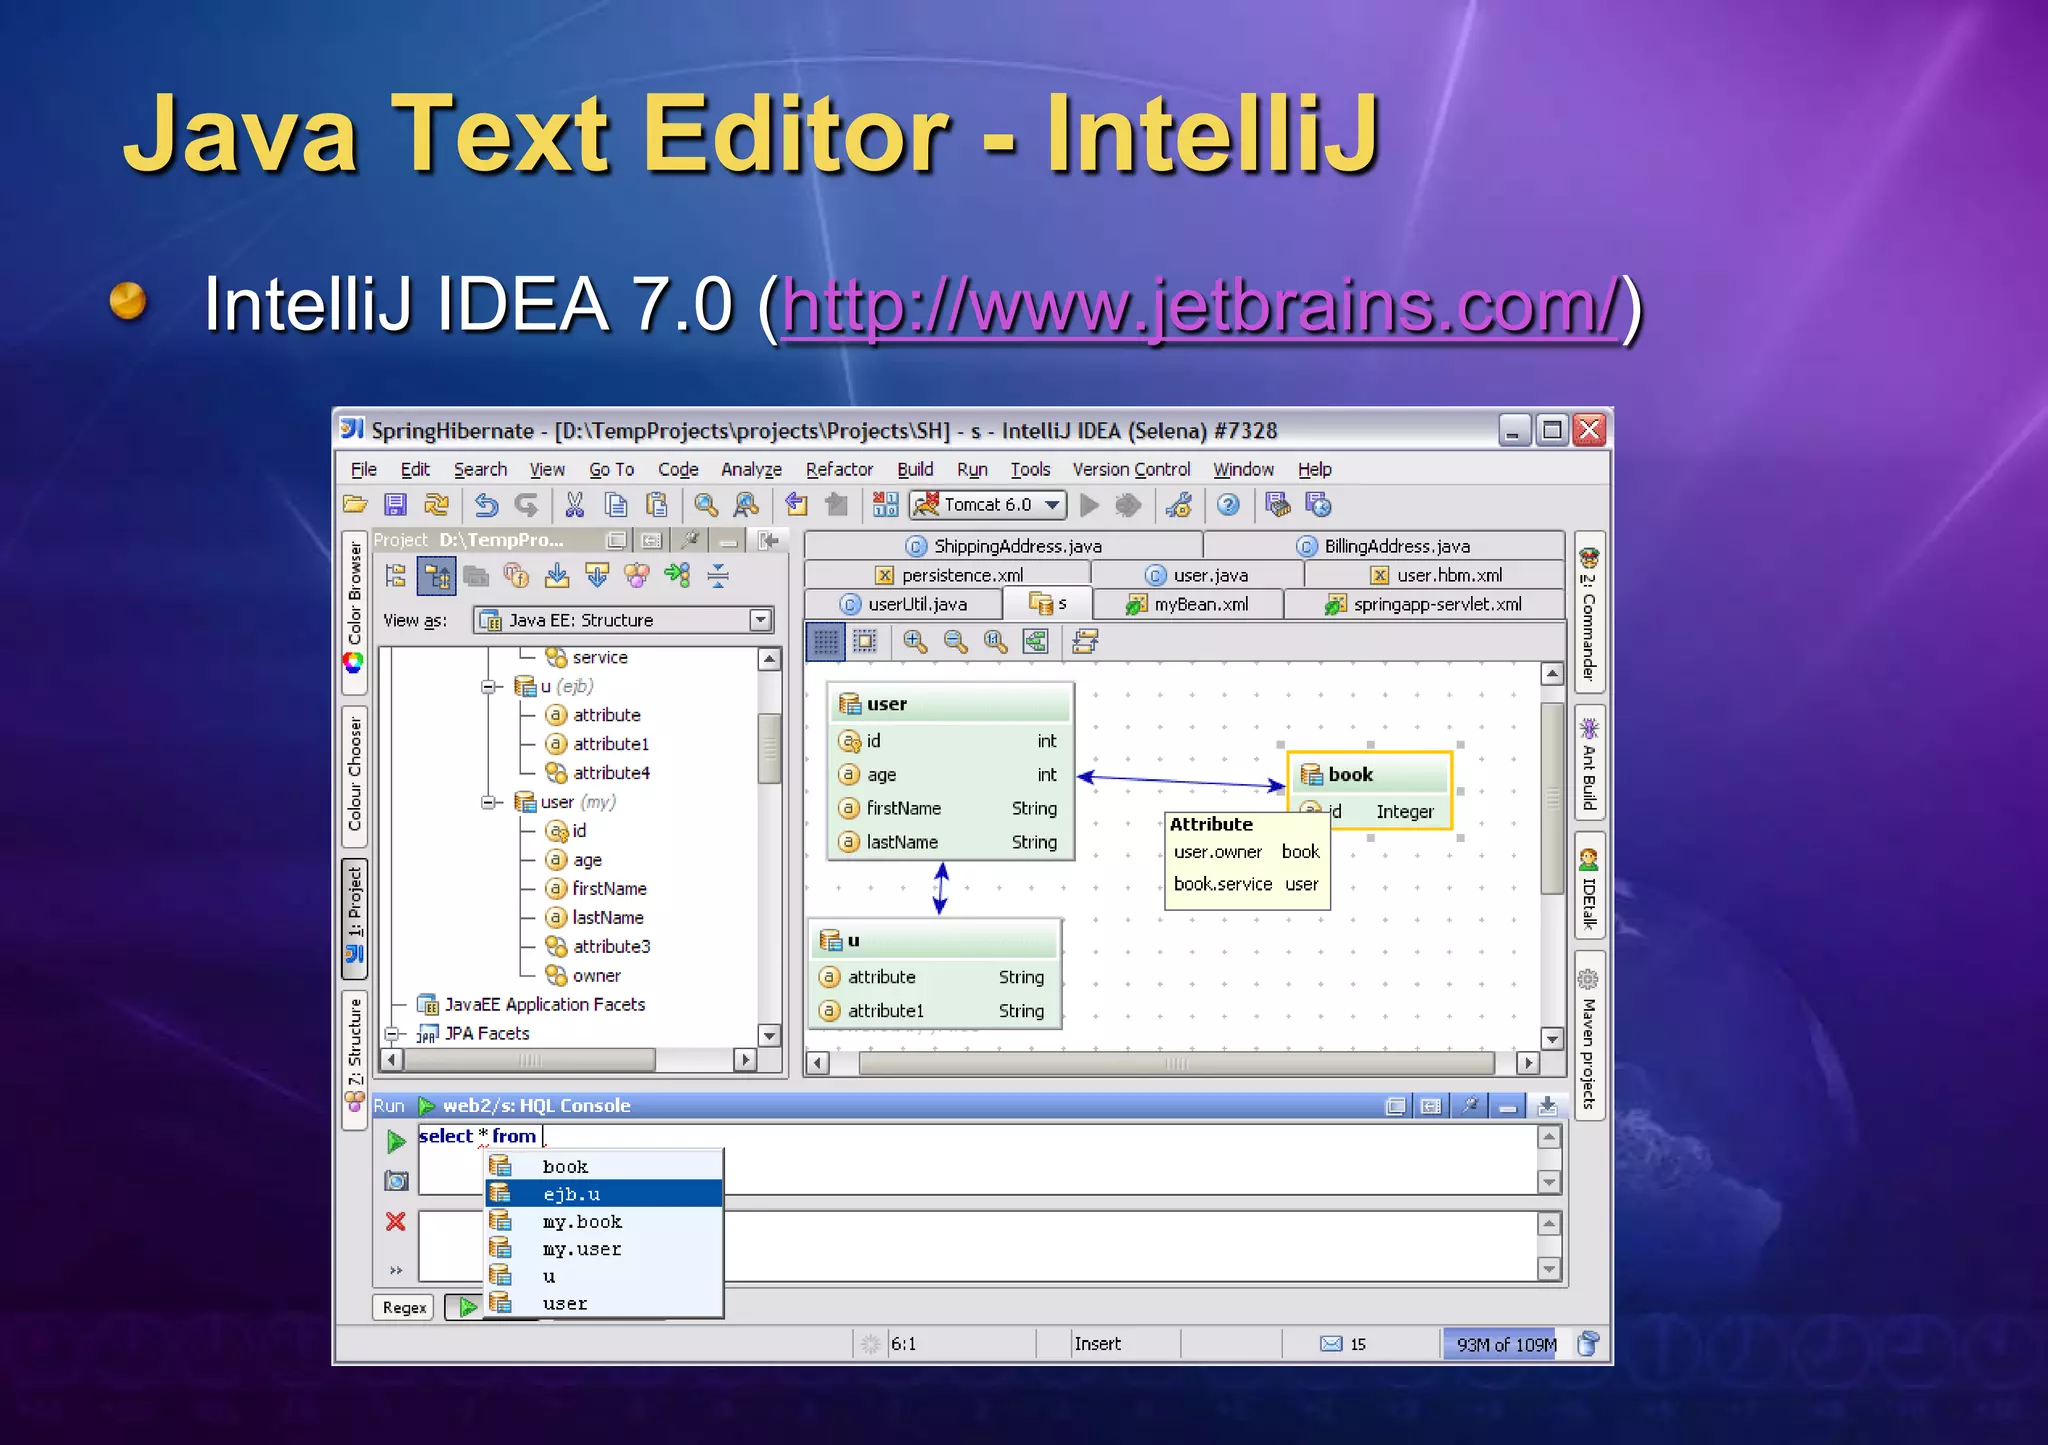This screenshot has height=1445, width=2048.
Task: Choose book from the completion list
Action: 604,1167
